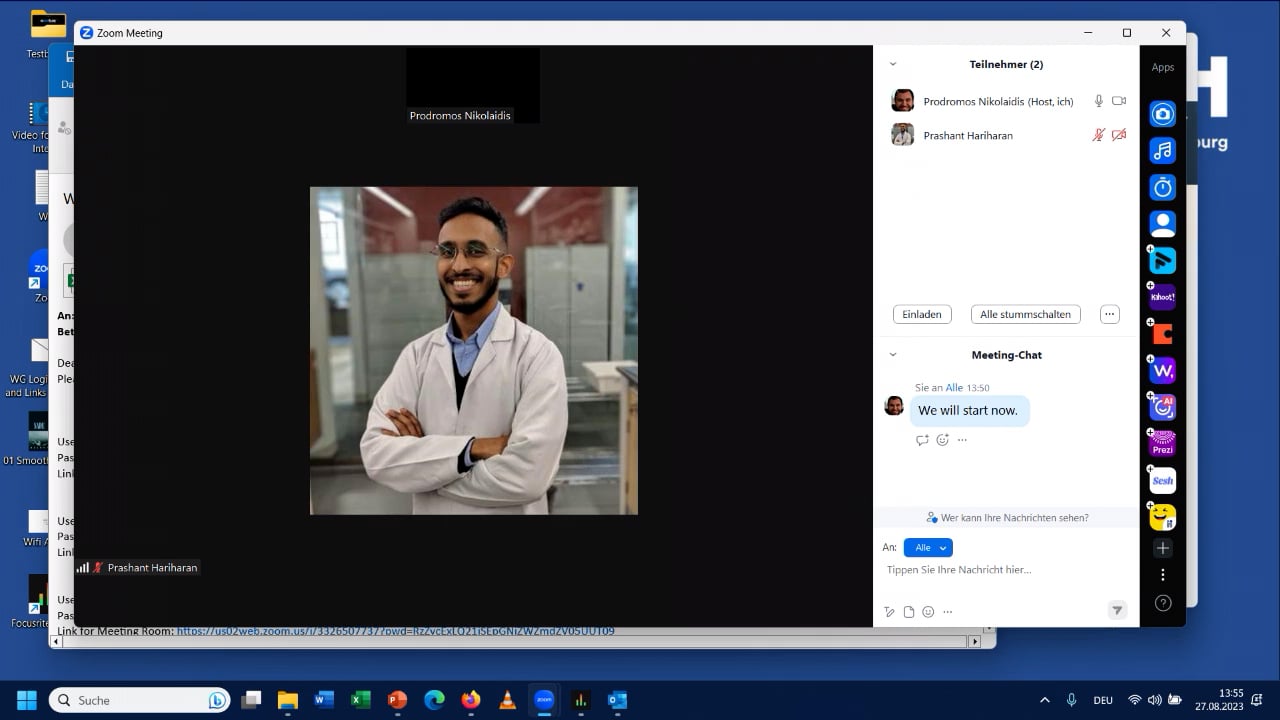Add emoji reaction to chat message
This screenshot has height=720, width=1280.
coord(942,440)
